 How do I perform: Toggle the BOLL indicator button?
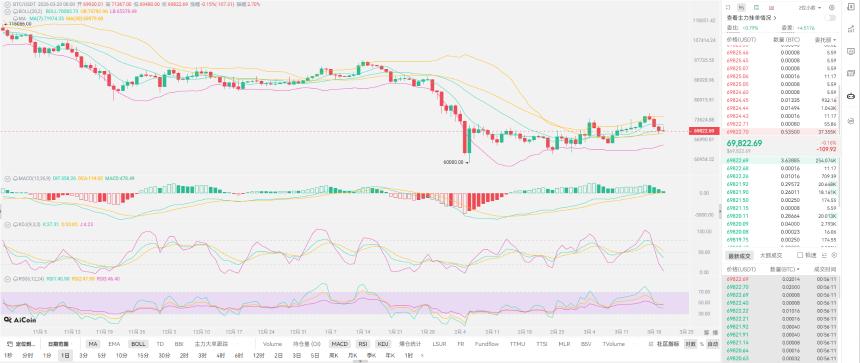coord(138,344)
